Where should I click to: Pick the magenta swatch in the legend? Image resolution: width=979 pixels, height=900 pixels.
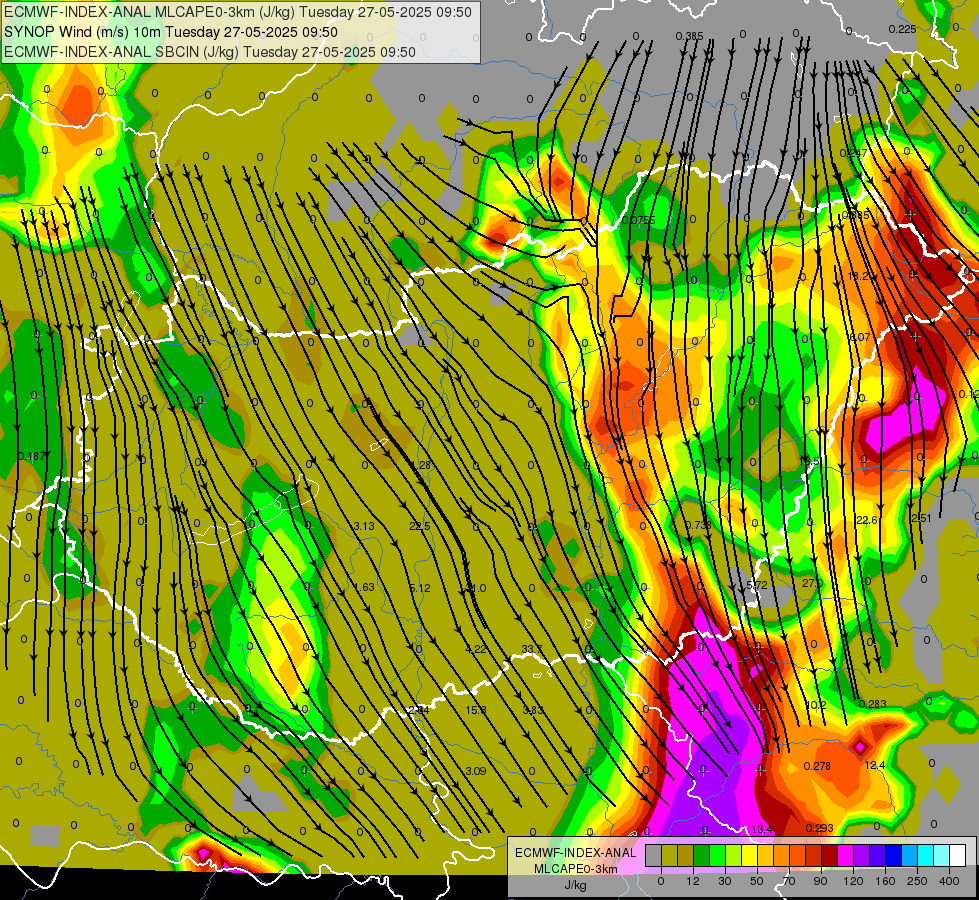[x=846, y=855]
